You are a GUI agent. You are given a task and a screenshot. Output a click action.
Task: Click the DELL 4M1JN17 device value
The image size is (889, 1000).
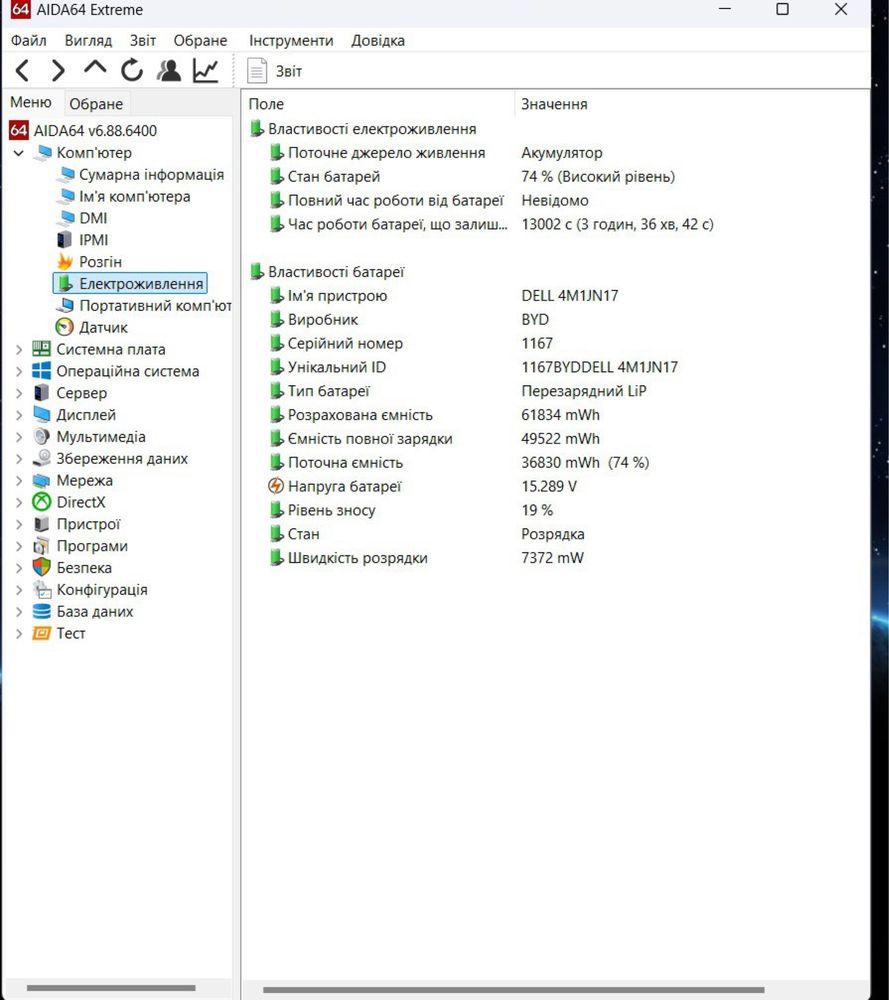pyautogui.click(x=569, y=295)
